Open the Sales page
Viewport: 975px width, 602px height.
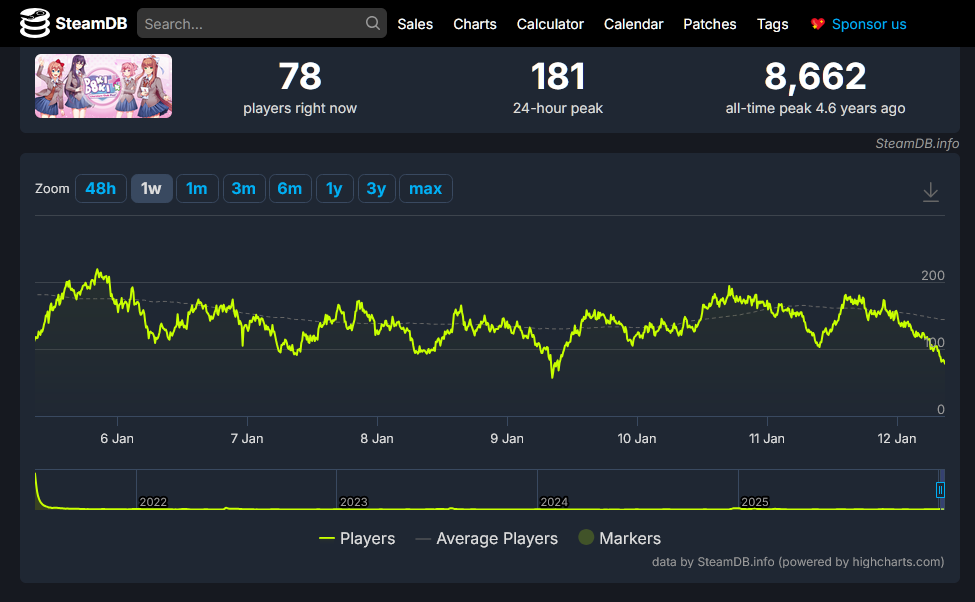point(415,24)
